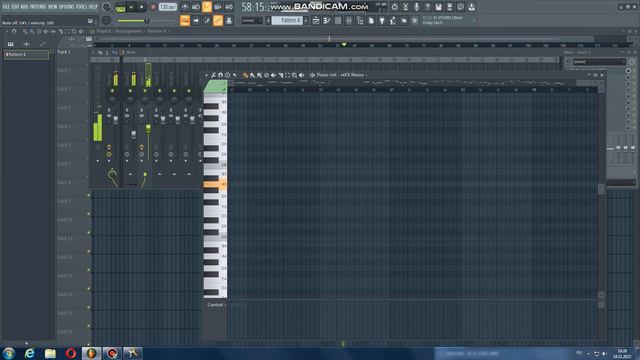Open the PATTERNS menu
The width and height of the screenshot is (640, 360).
[38, 7]
